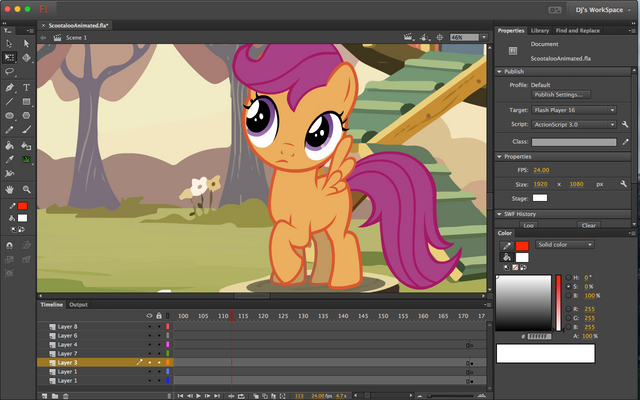Viewport: 640px width, 400px height.
Task: Select the ScootalooAnimated.fla document tab
Action: click(x=76, y=25)
